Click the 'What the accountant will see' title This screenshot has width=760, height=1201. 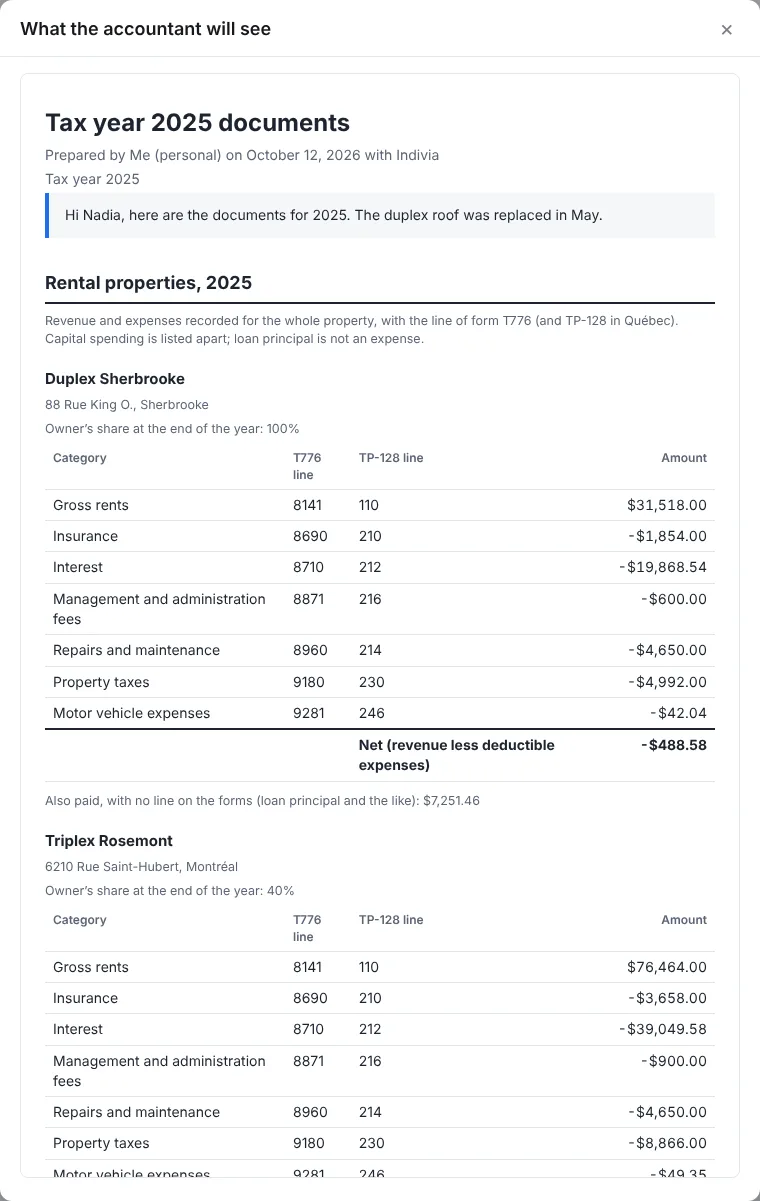(x=145, y=29)
